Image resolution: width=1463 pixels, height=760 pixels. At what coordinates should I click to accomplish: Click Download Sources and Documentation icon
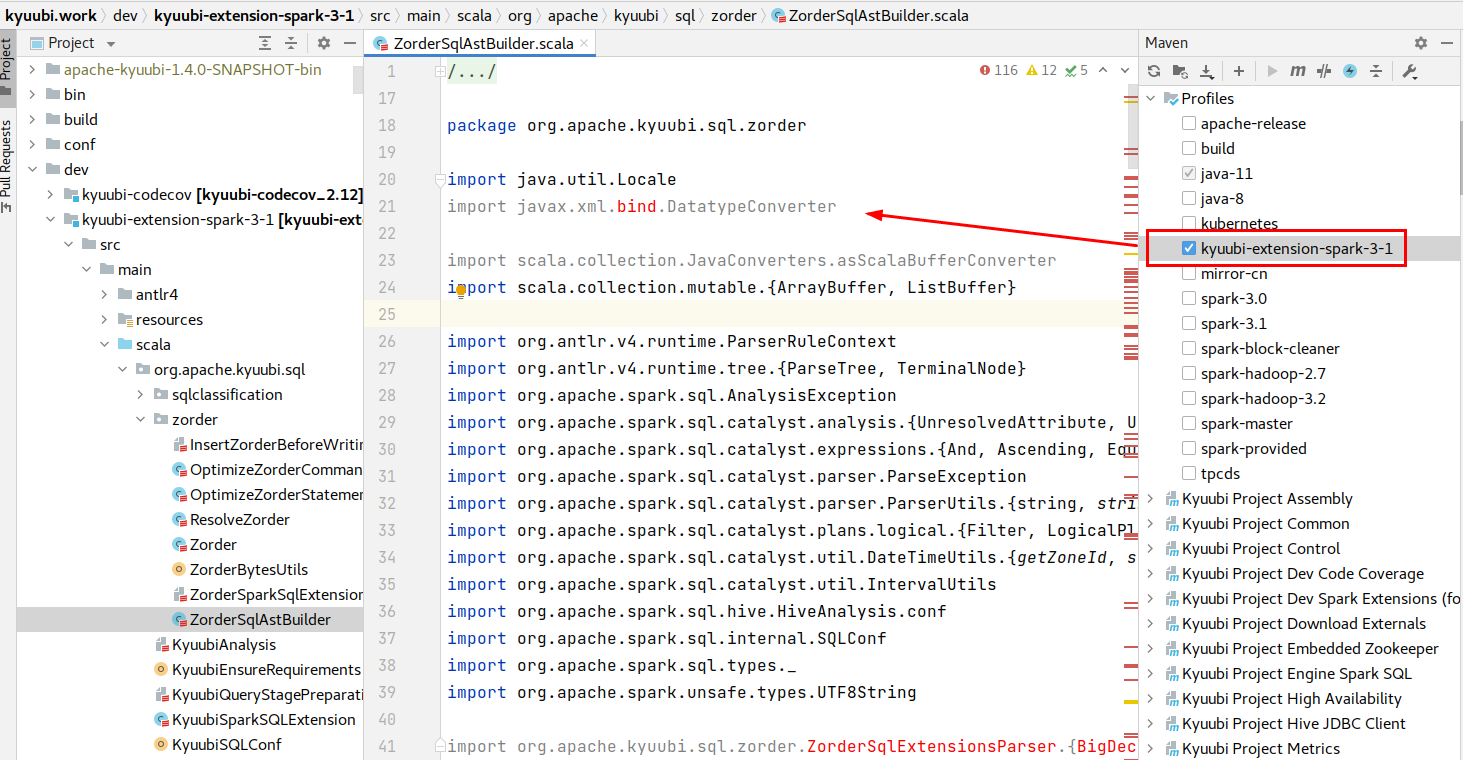[1207, 71]
